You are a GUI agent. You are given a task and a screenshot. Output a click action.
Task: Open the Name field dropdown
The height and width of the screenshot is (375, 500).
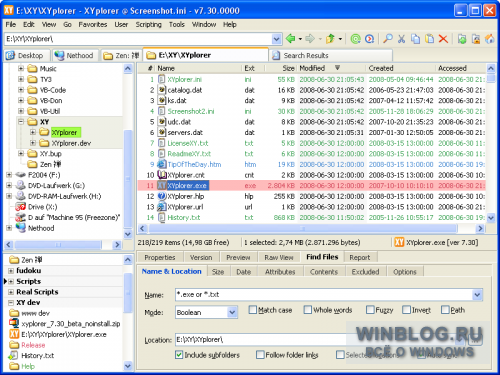tap(477, 295)
